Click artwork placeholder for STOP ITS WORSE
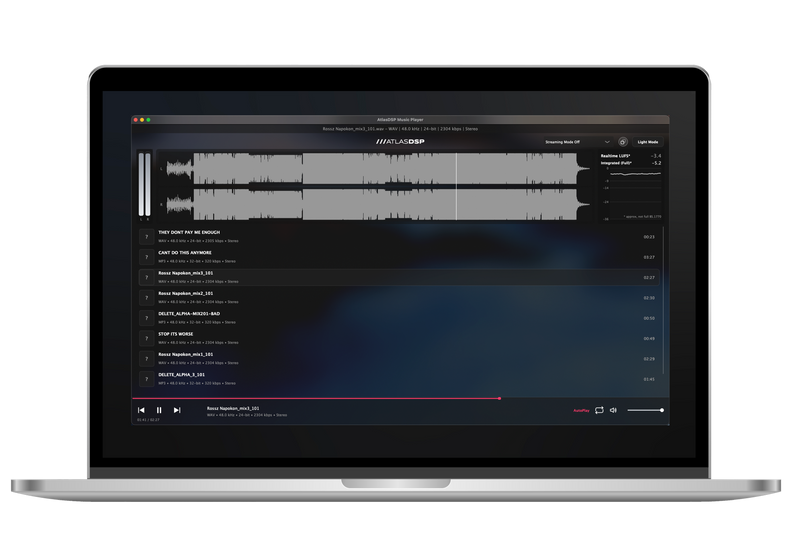Screen dimensions: 800x533 click(x=146, y=339)
